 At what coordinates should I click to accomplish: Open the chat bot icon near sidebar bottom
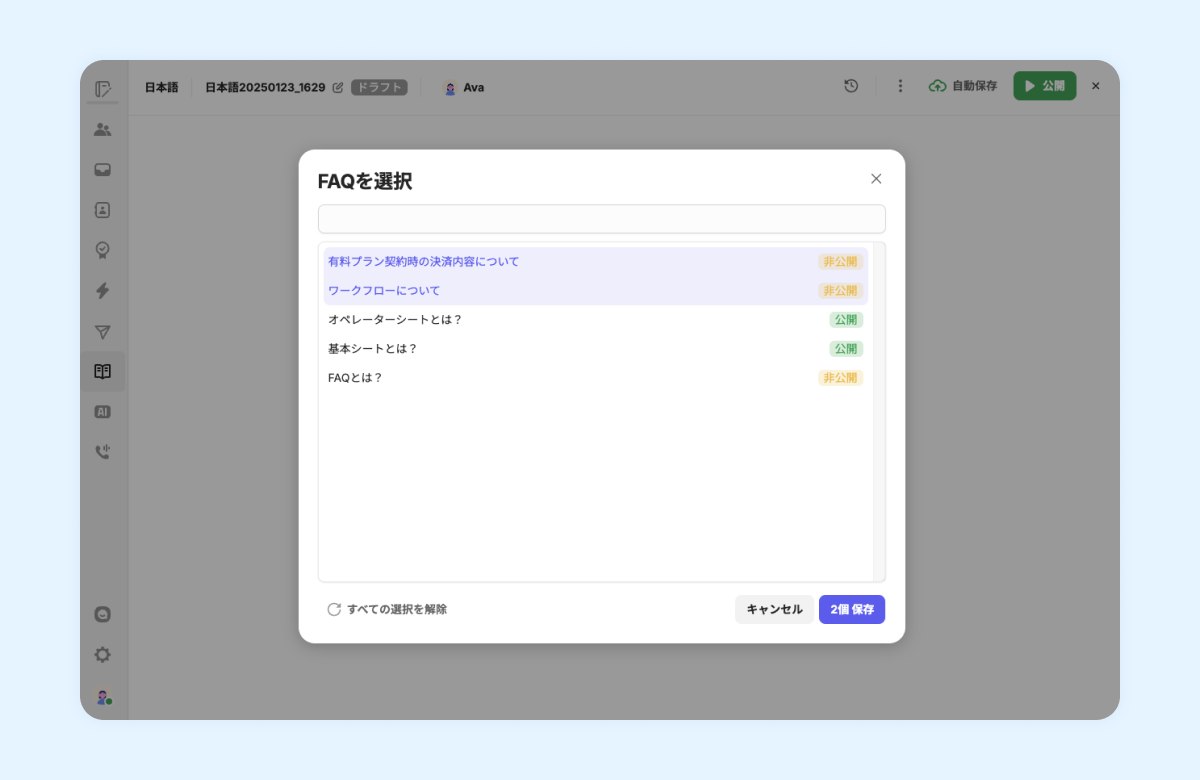point(102,614)
